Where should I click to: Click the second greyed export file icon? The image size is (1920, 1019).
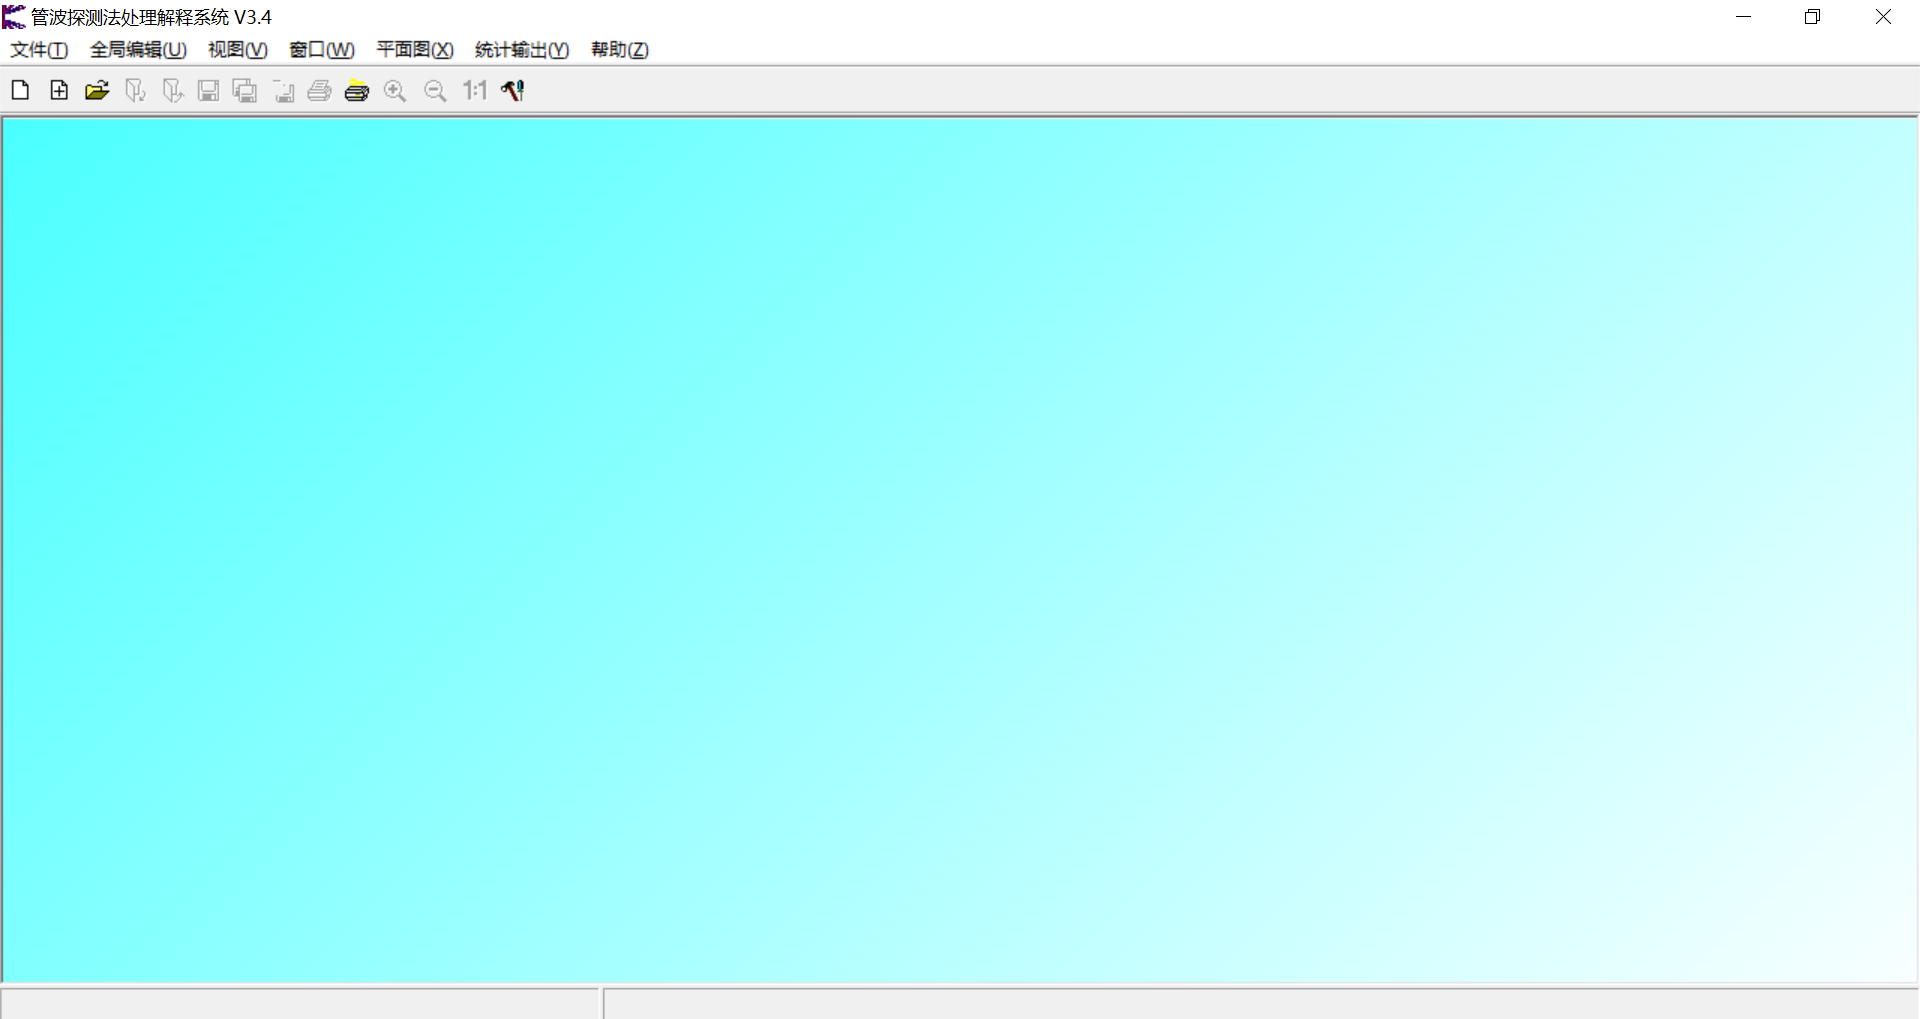tap(172, 91)
